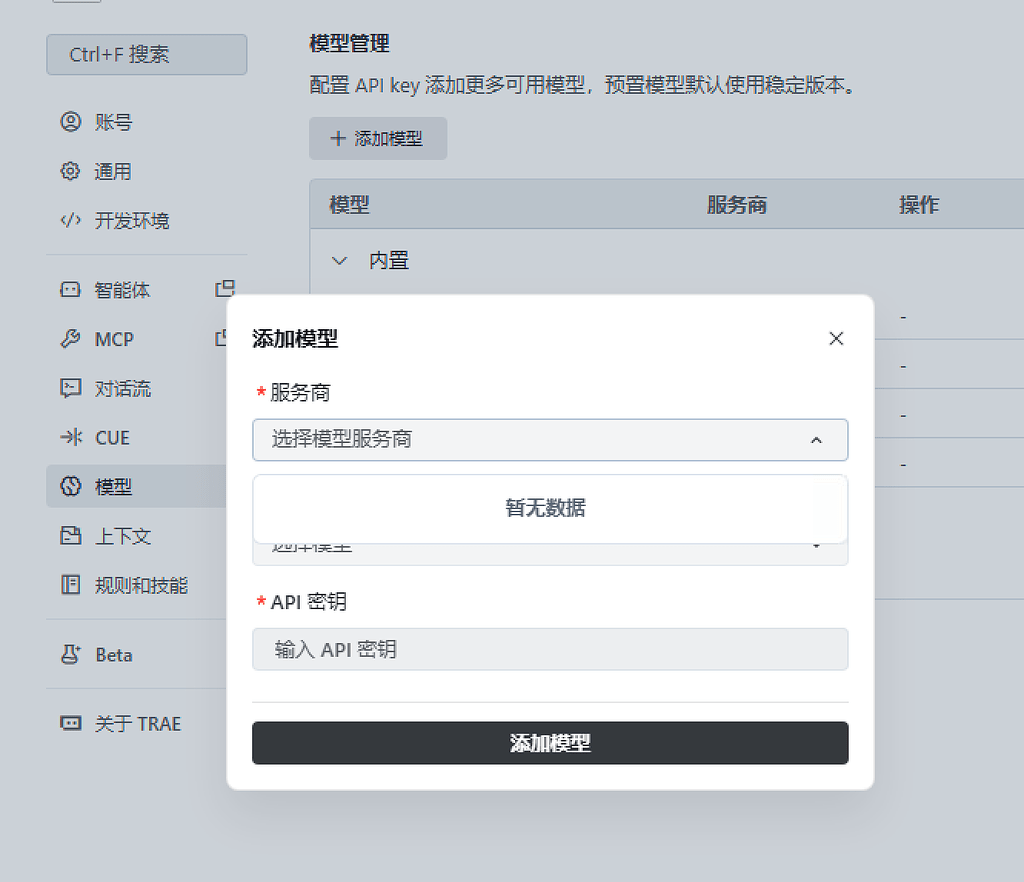Viewport: 1024px width, 882px height.
Task: Collapse the 选择模型服务商 provider dropdown
Action: [550, 439]
